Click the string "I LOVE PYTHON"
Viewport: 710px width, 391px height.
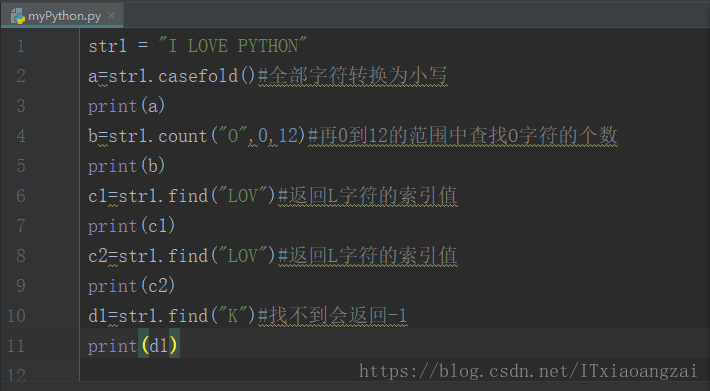point(233,46)
